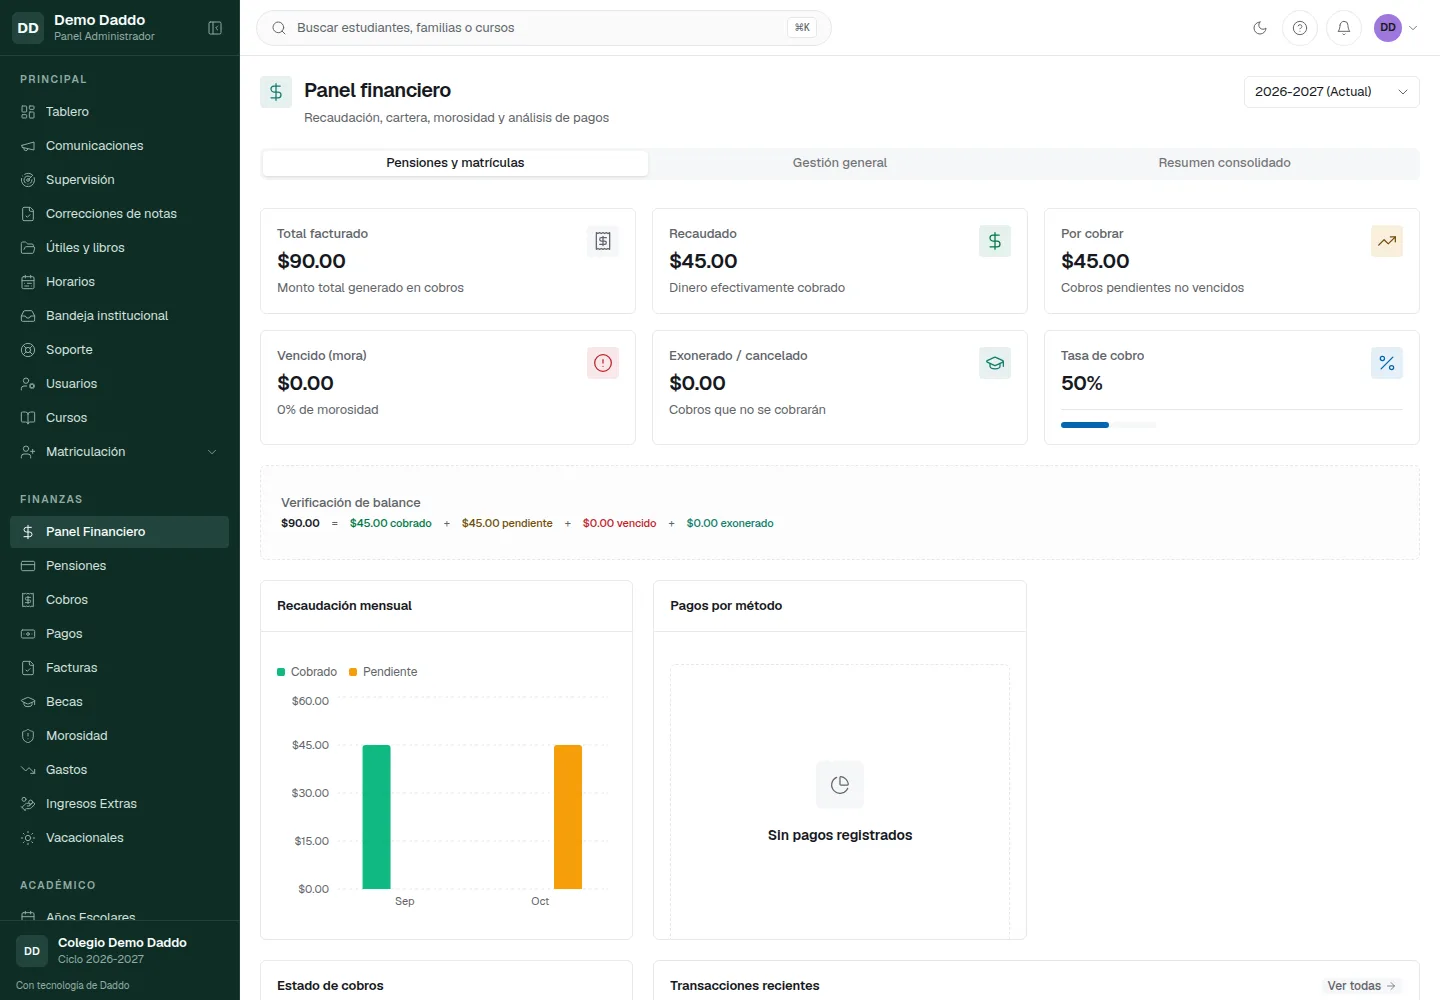Click Ver todas link in Transacciones recientes
The width and height of the screenshot is (1440, 1000).
pos(1361,986)
